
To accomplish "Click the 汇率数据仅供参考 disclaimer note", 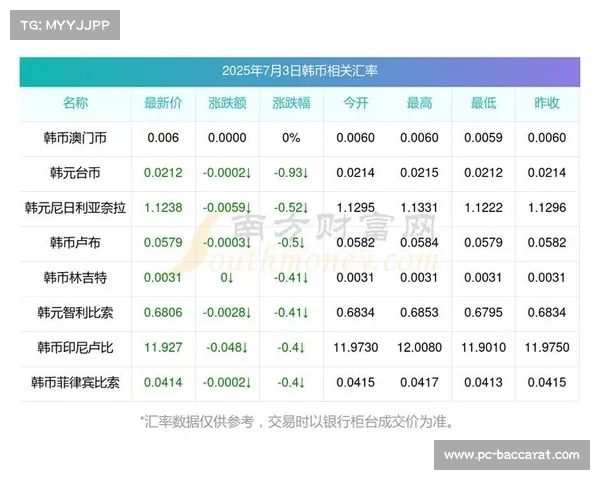I will (297, 422).
